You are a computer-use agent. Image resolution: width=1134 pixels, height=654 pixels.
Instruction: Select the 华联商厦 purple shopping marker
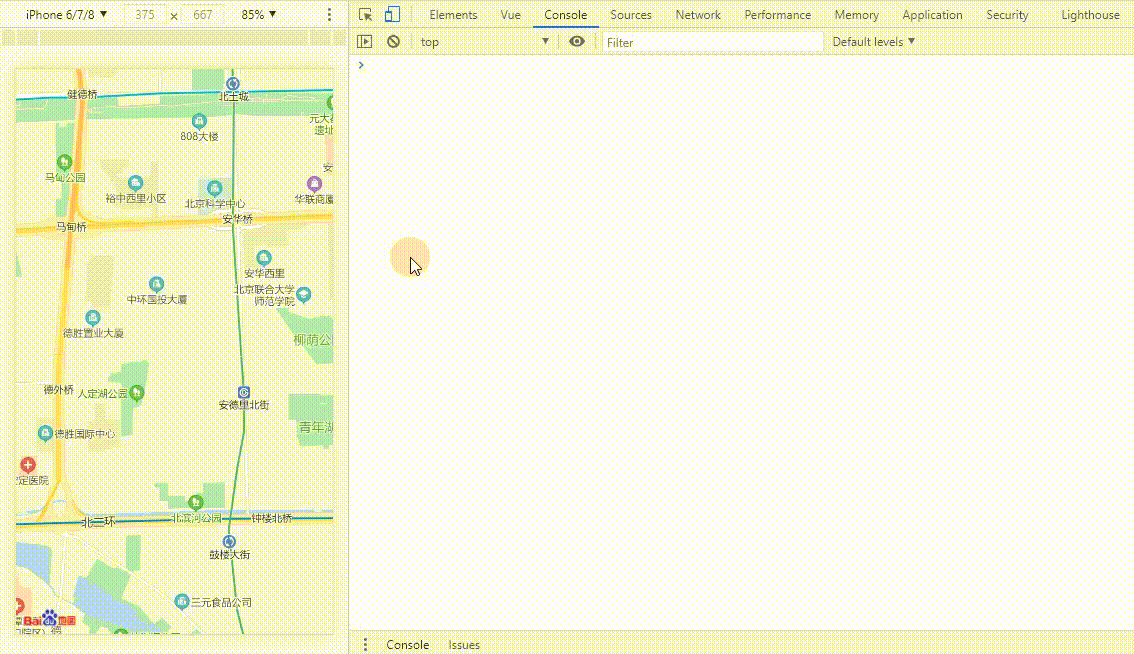(314, 184)
